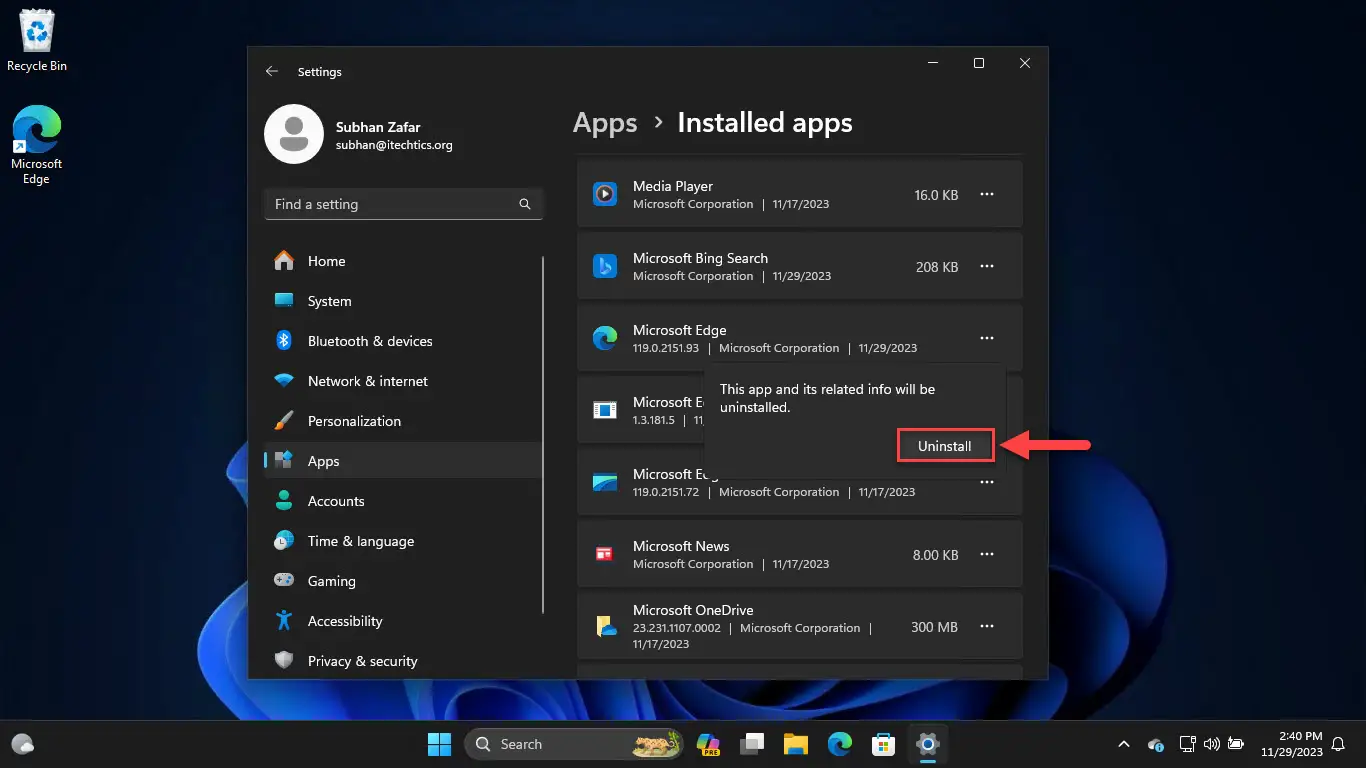Screen dimensions: 1366x768
Task: Open Task View from taskbar
Action: (752, 744)
